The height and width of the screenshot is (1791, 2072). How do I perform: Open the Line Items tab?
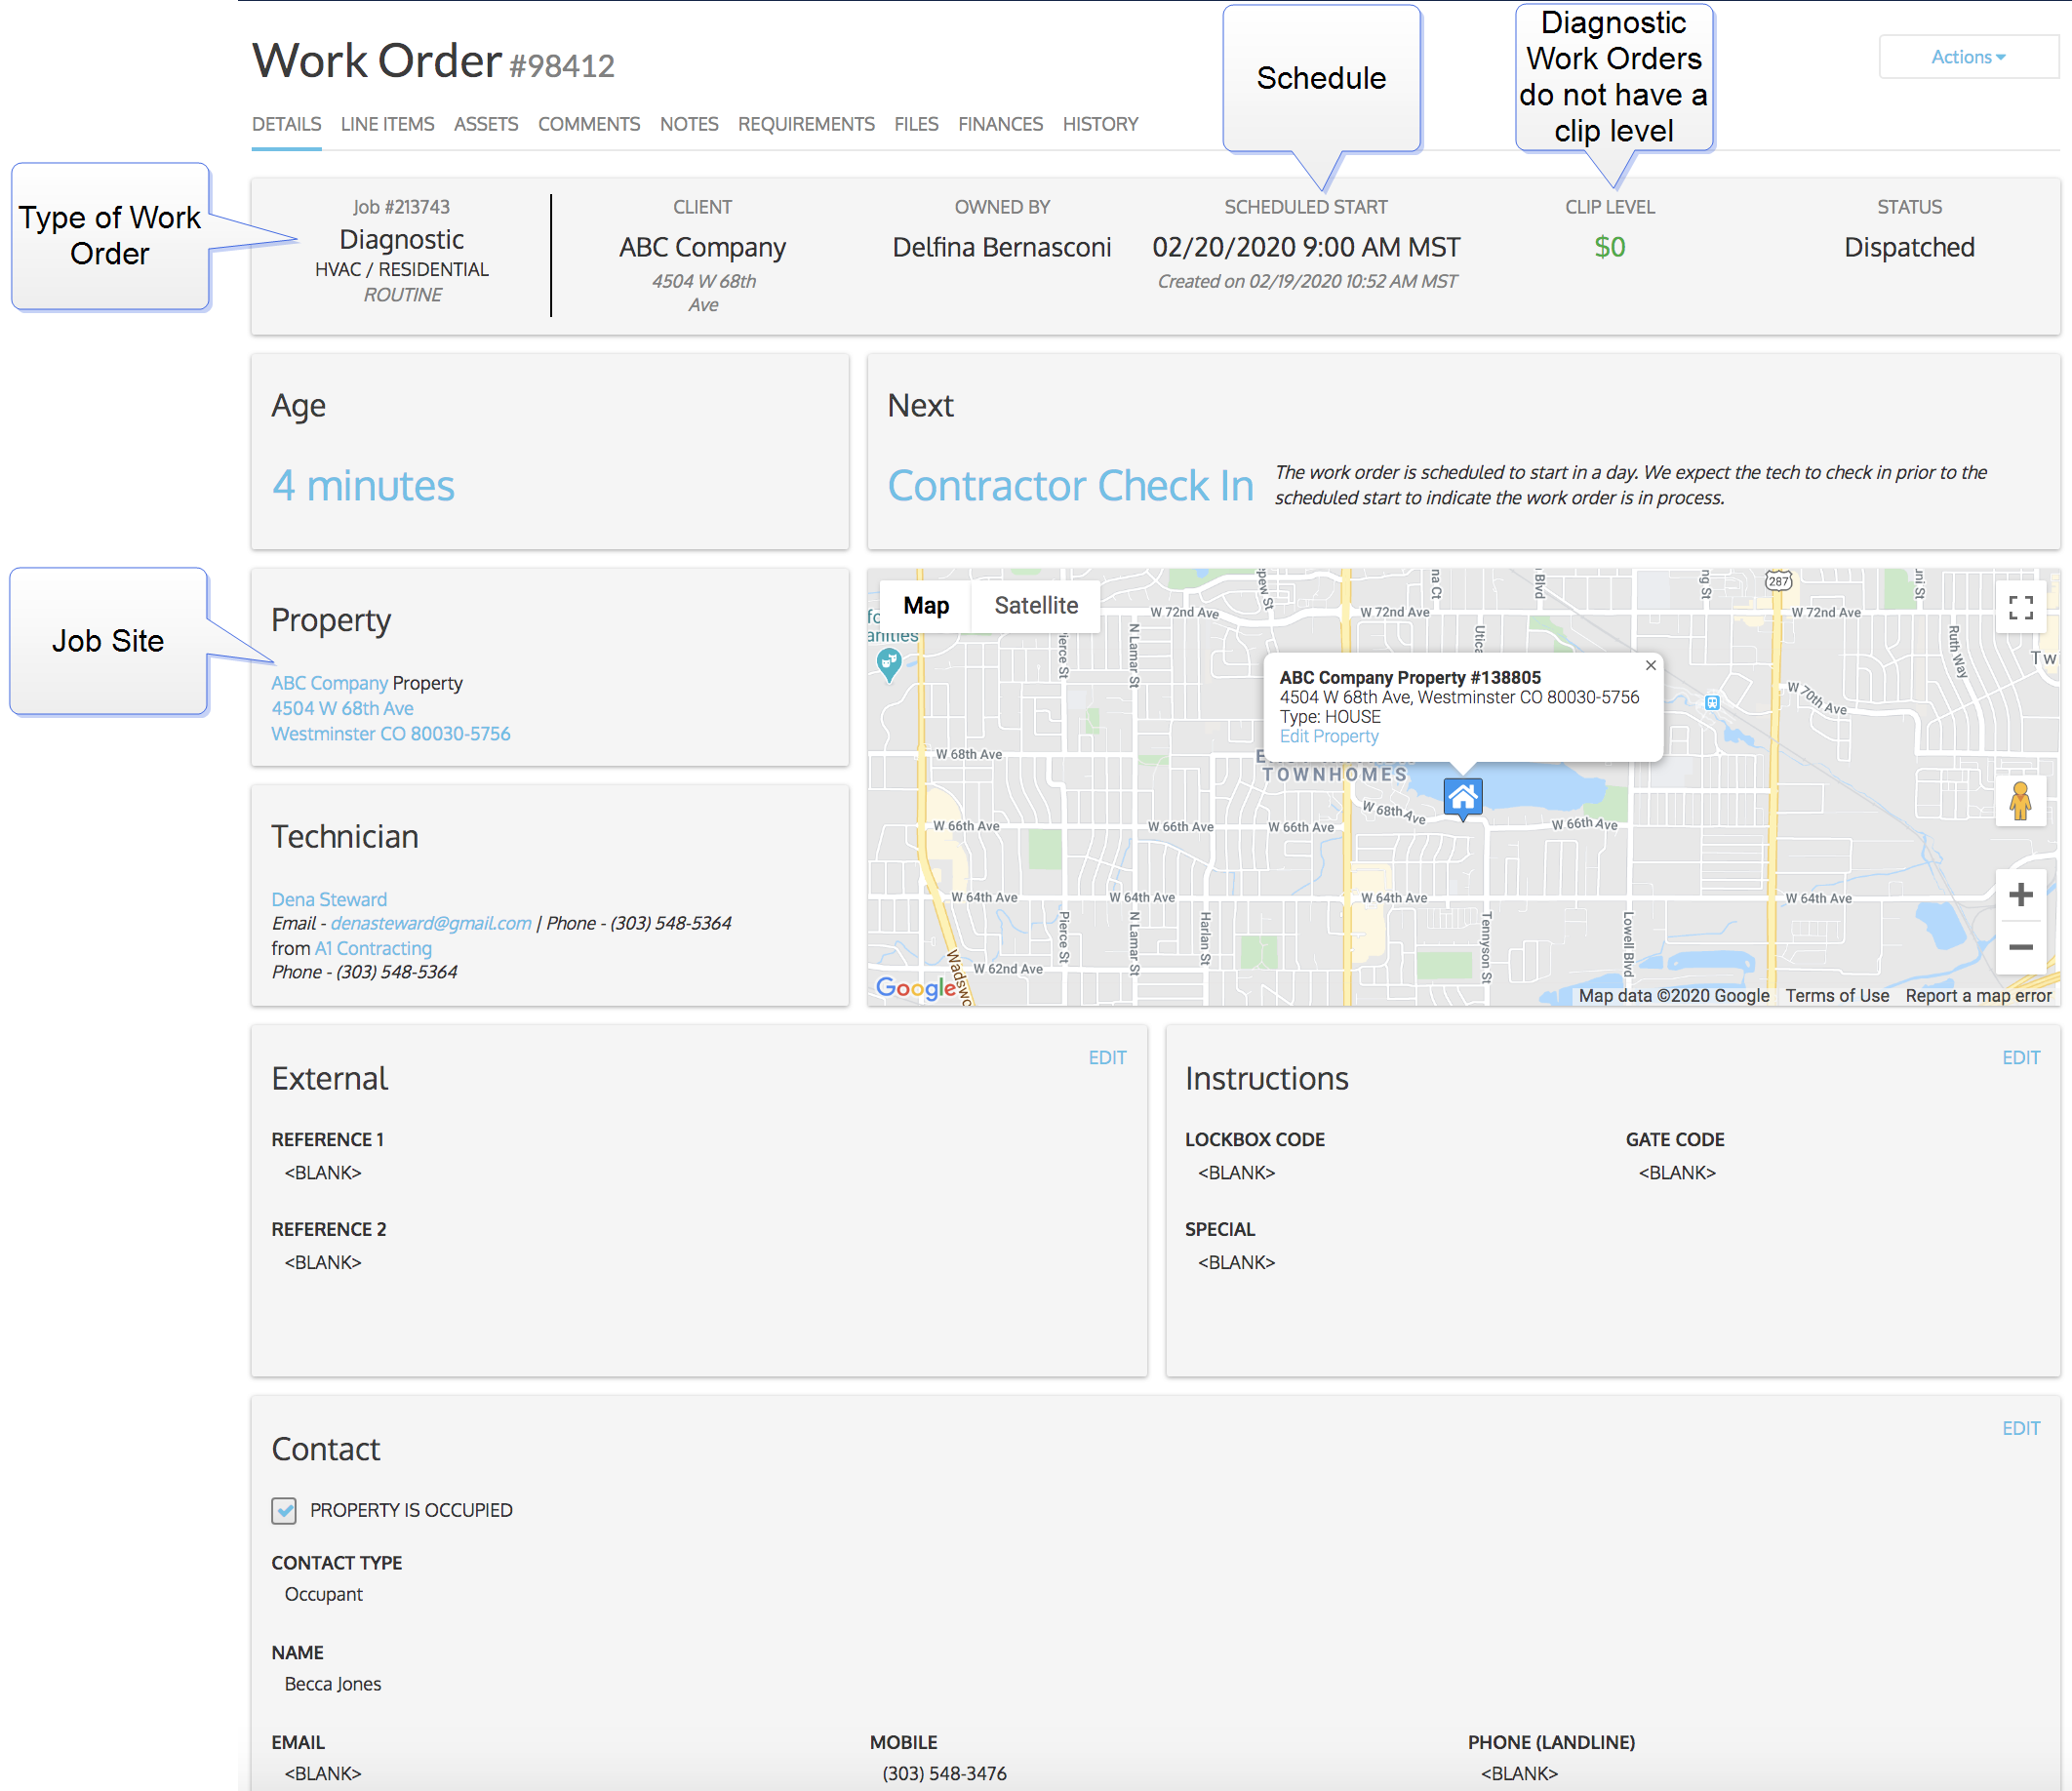coord(387,124)
